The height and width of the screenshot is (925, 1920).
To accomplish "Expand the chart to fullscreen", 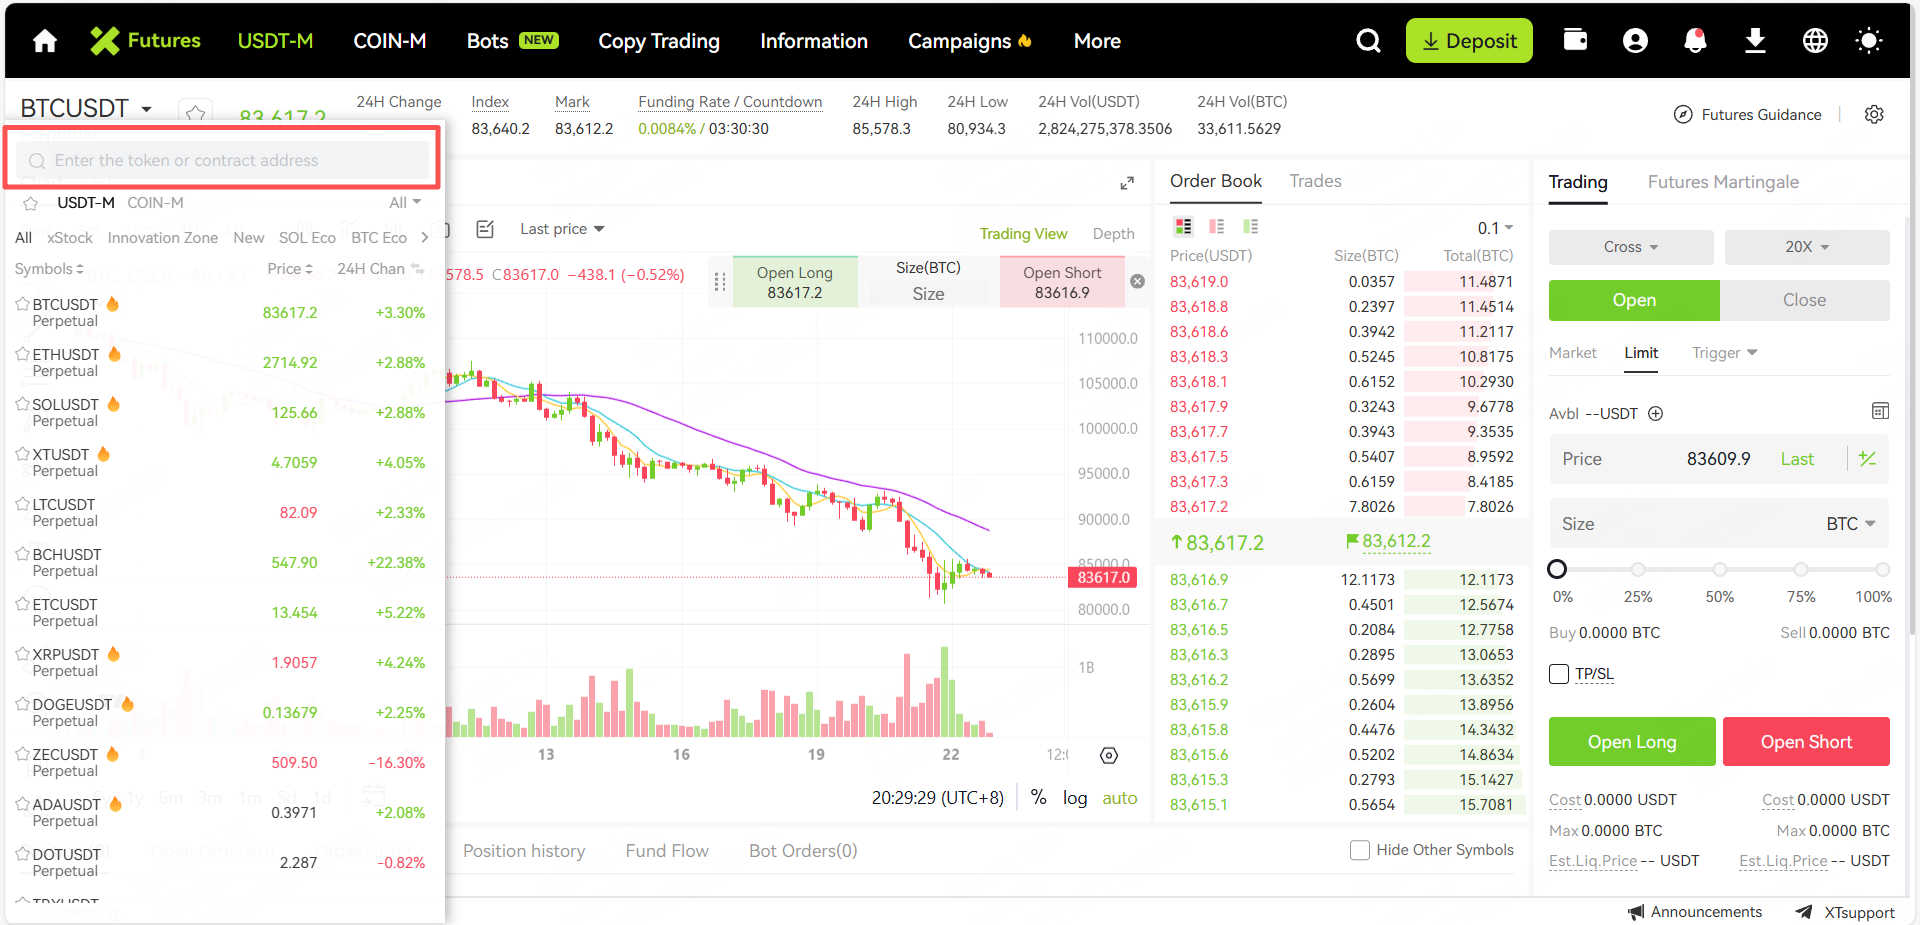I will pos(1127,183).
